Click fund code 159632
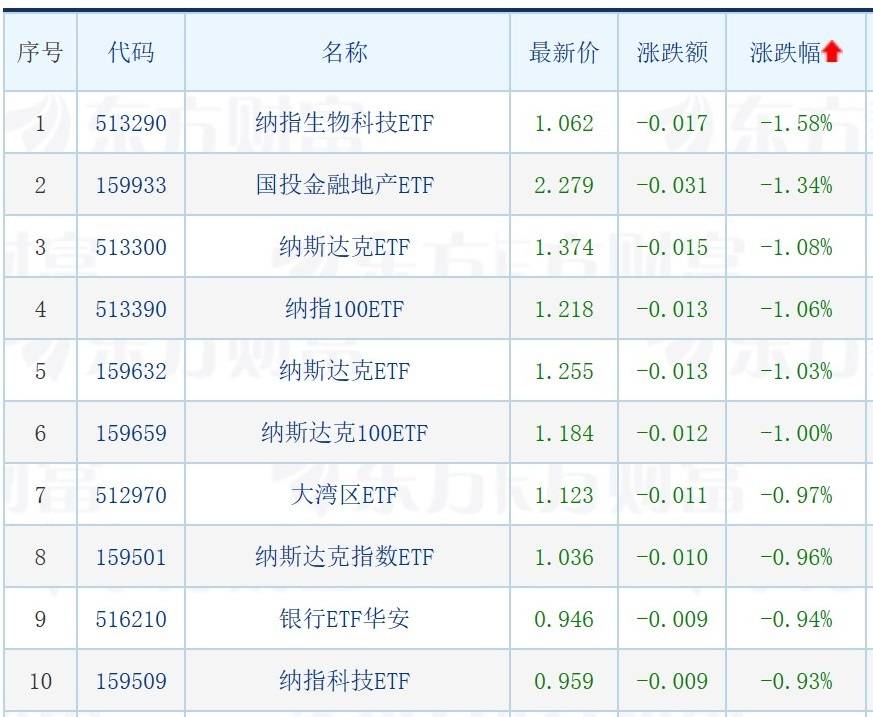Viewport: 873px width, 717px height. point(131,372)
